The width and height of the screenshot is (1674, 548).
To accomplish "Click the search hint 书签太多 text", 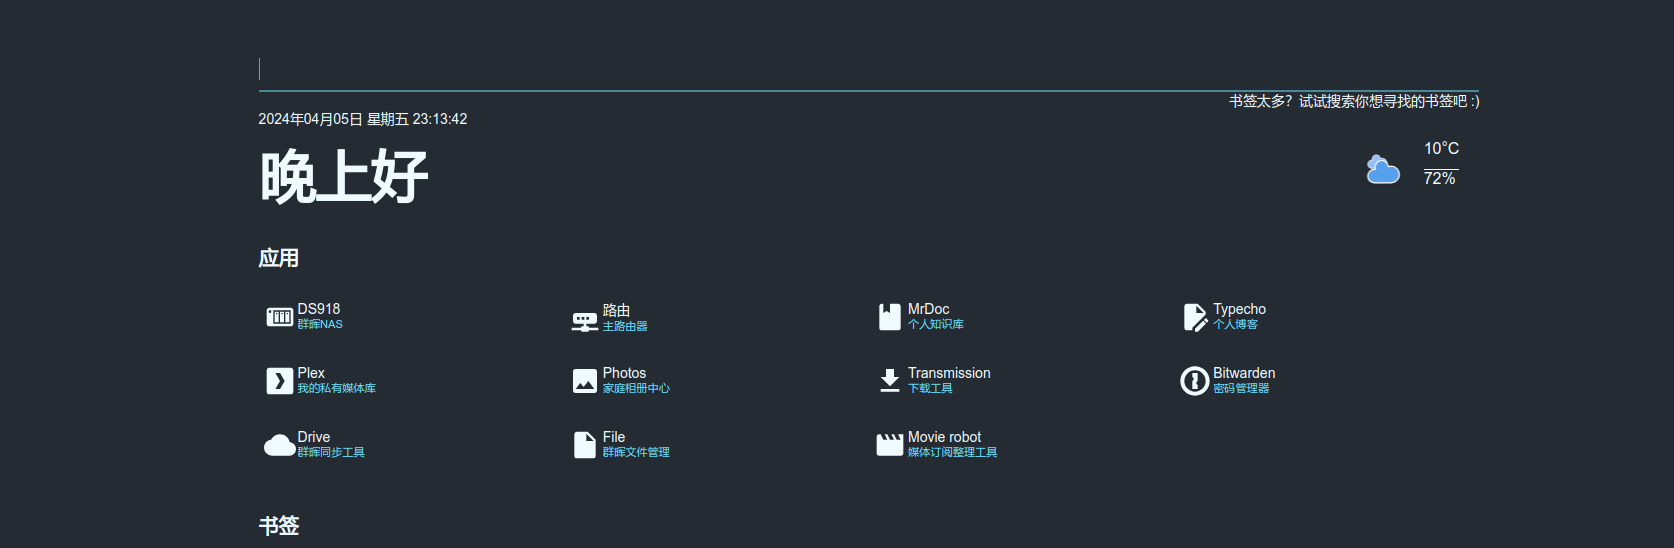I will (x=1354, y=101).
